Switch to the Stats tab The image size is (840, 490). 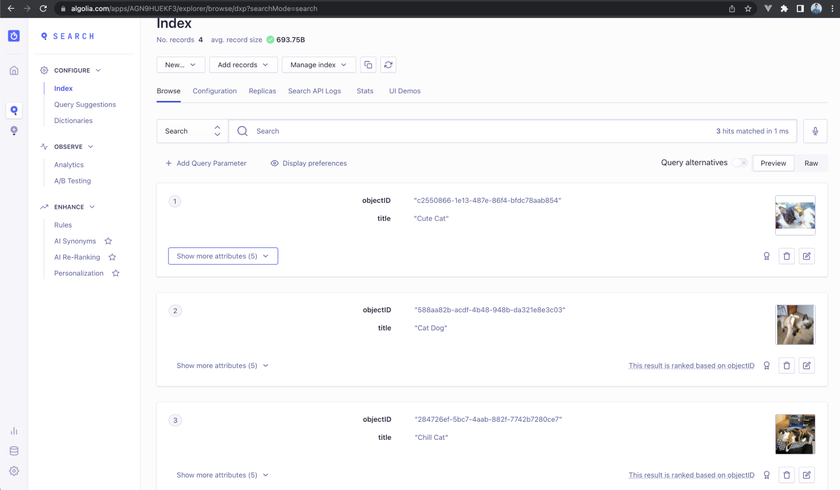tap(365, 91)
